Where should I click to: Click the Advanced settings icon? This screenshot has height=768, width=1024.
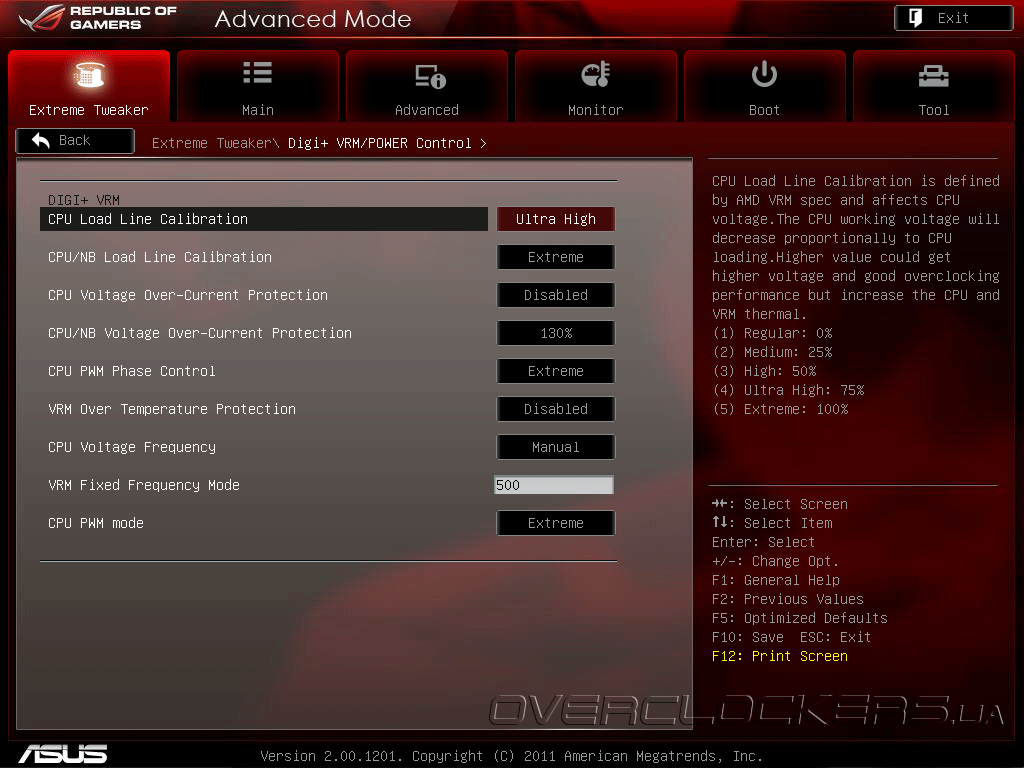(430, 76)
